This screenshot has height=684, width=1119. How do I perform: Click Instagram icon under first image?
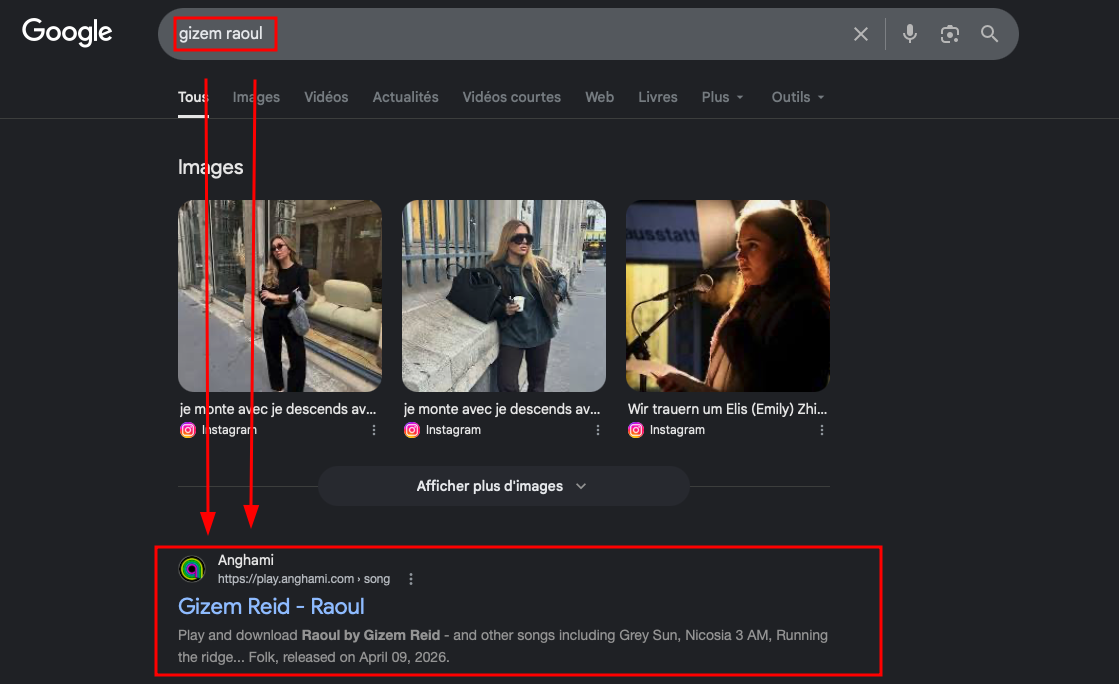click(x=188, y=430)
